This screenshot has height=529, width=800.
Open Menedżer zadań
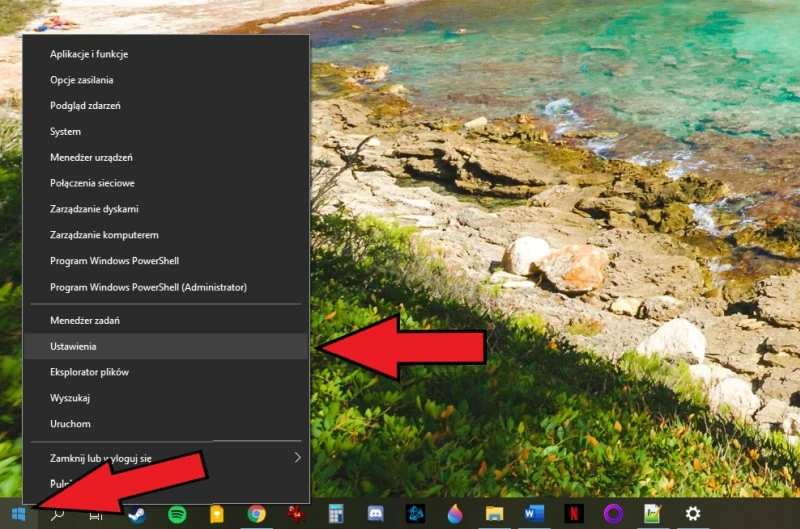click(166, 321)
